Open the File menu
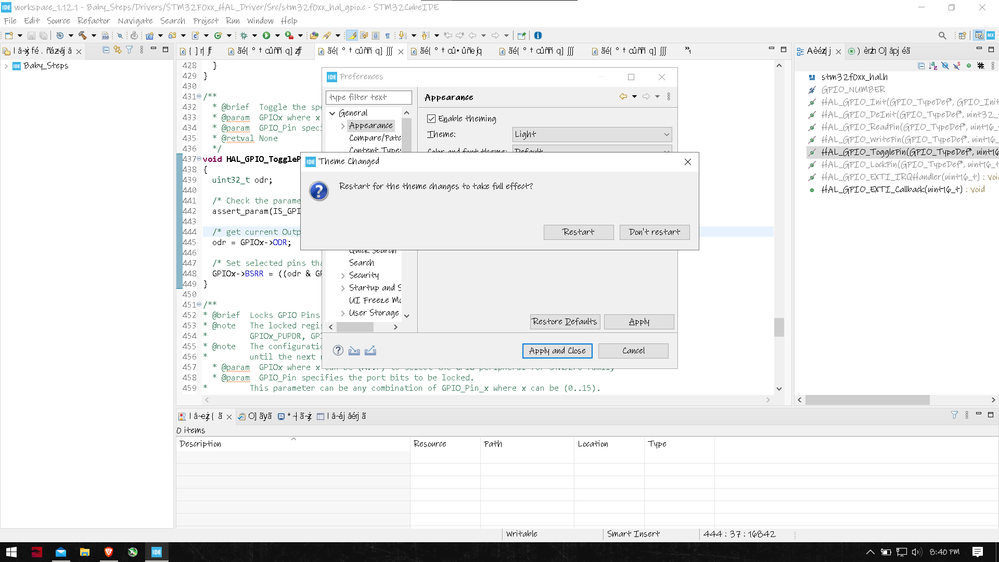The image size is (999, 562). point(10,20)
